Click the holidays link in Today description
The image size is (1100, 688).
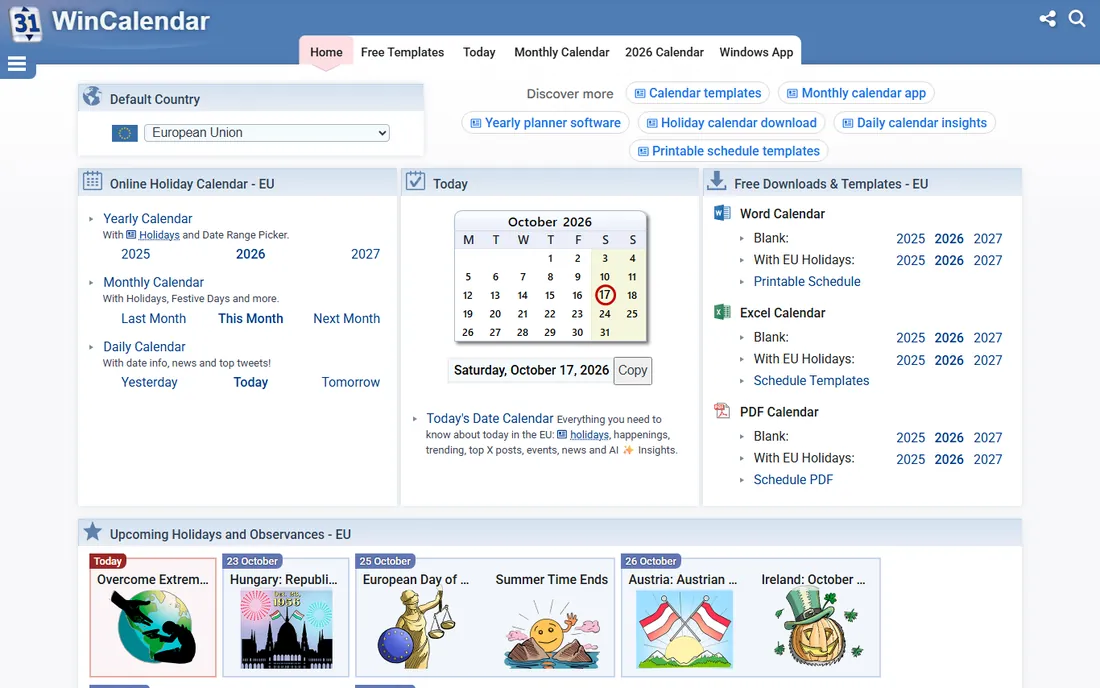coord(589,435)
